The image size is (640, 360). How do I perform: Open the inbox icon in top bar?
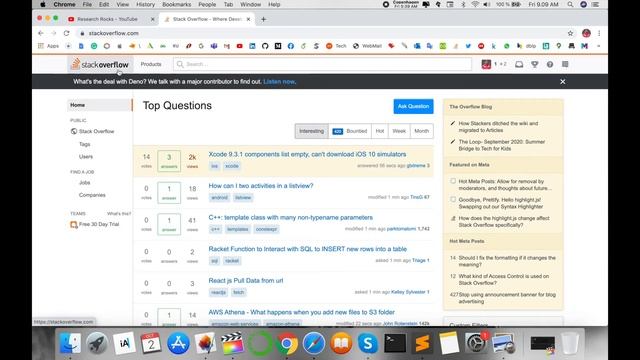(519, 64)
